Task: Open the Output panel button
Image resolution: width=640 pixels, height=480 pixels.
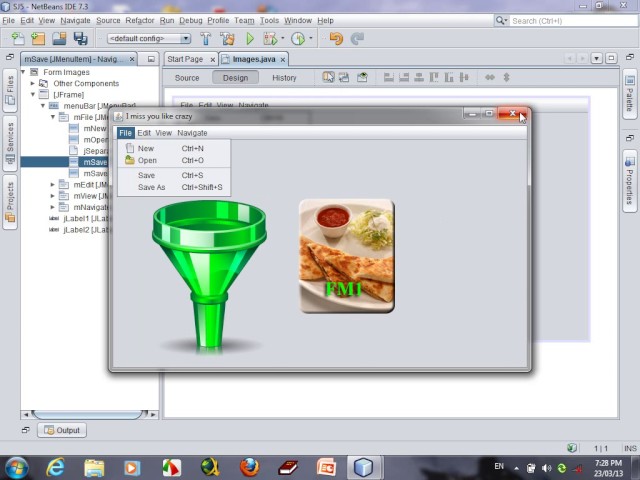Action: tap(62, 430)
